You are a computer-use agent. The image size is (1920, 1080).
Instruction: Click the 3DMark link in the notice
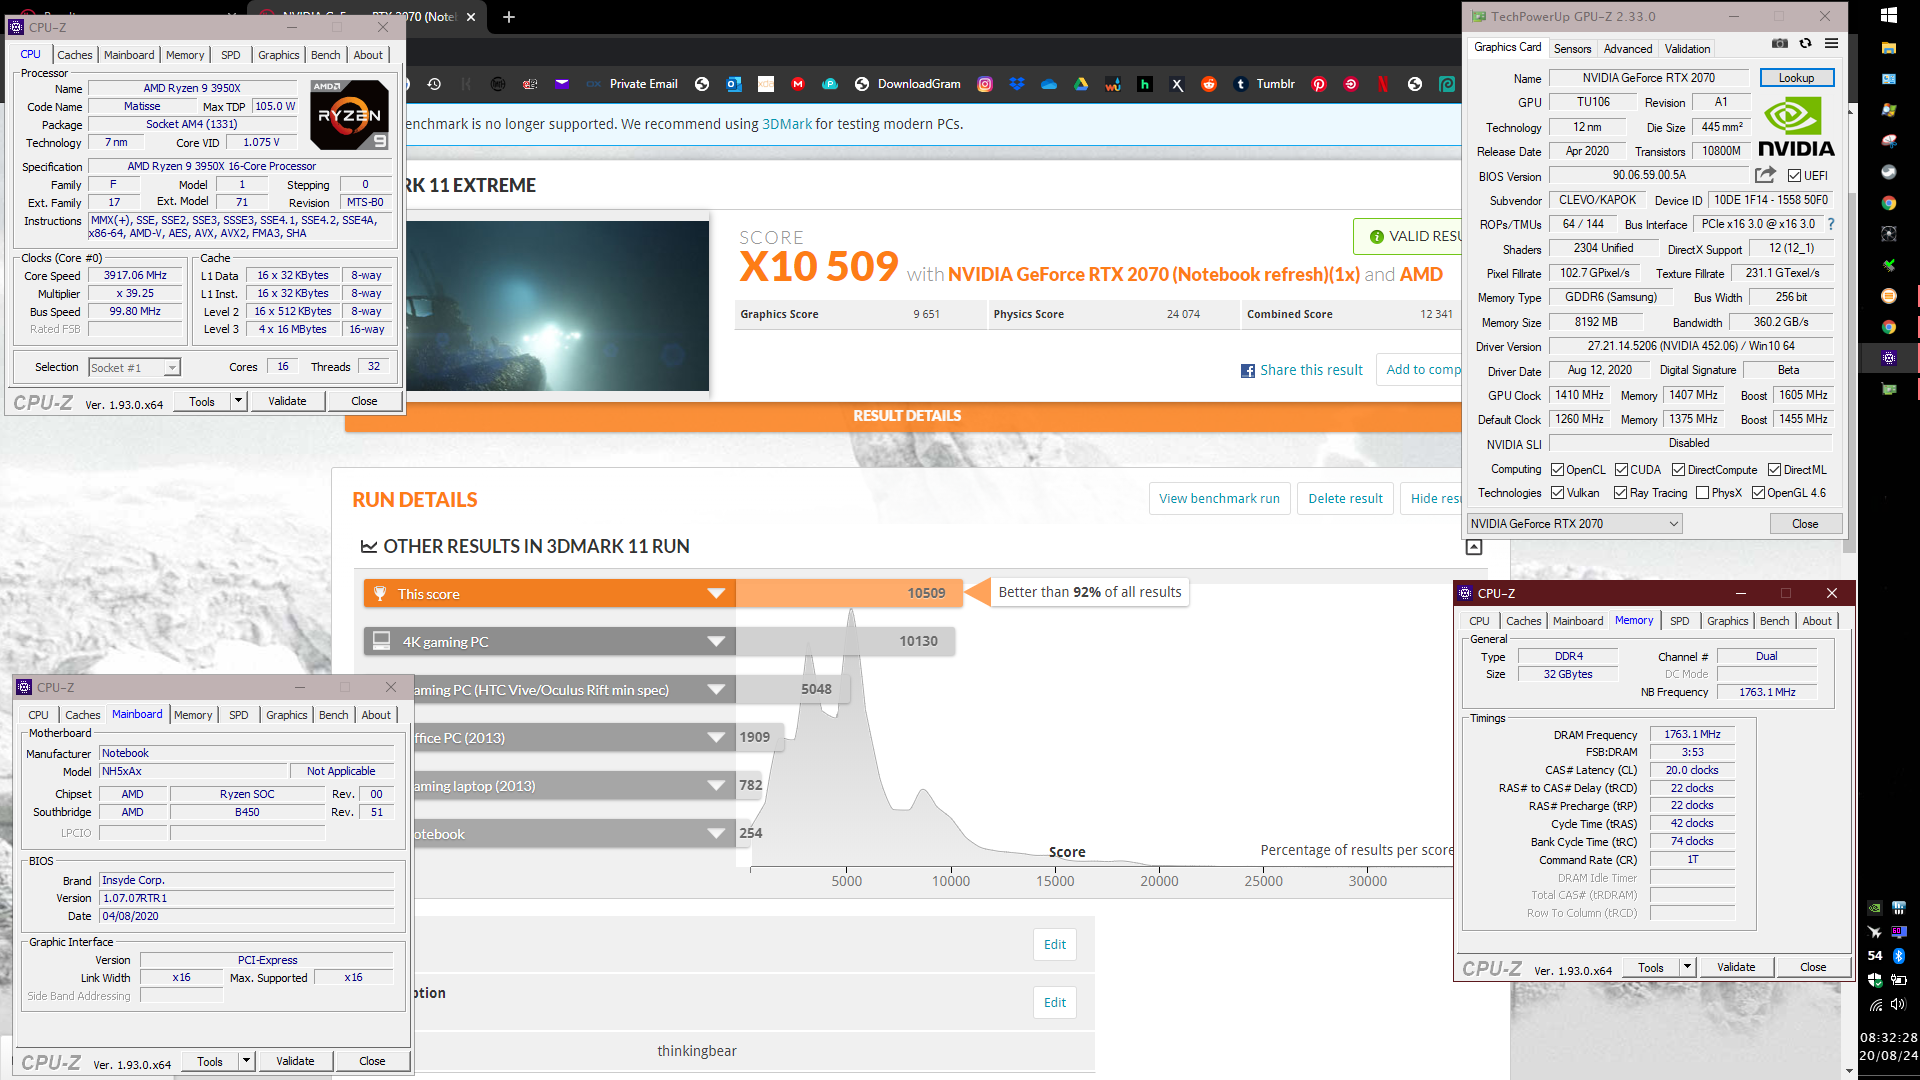pyautogui.click(x=787, y=125)
